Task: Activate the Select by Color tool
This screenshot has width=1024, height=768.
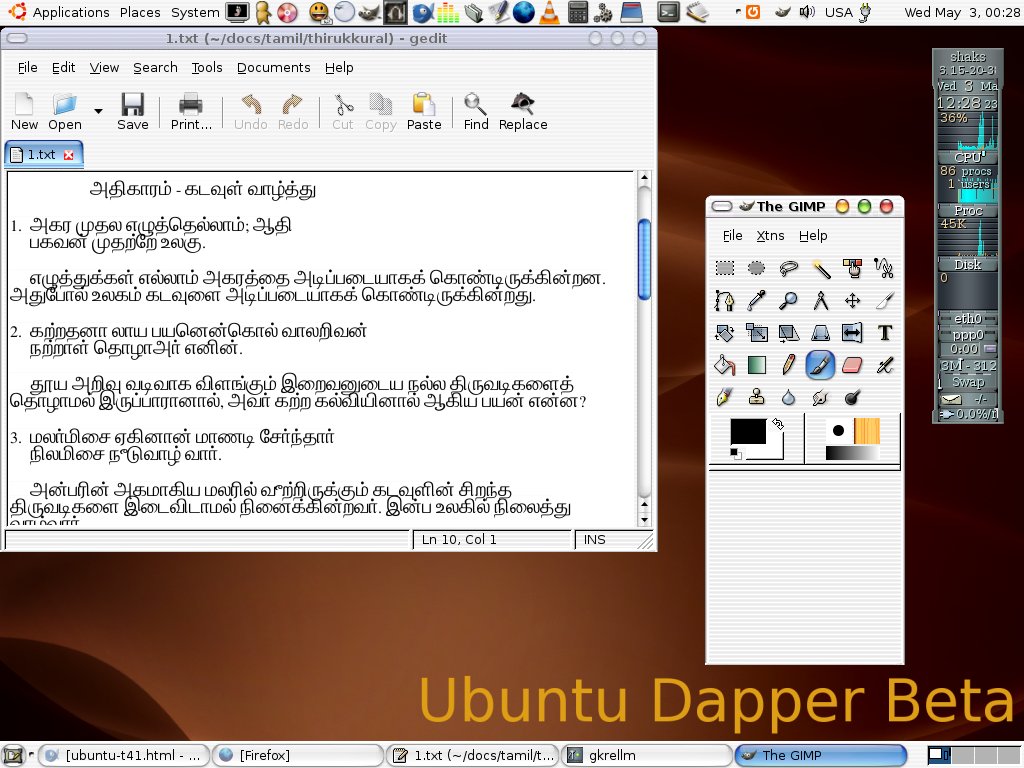Action: click(x=852, y=268)
